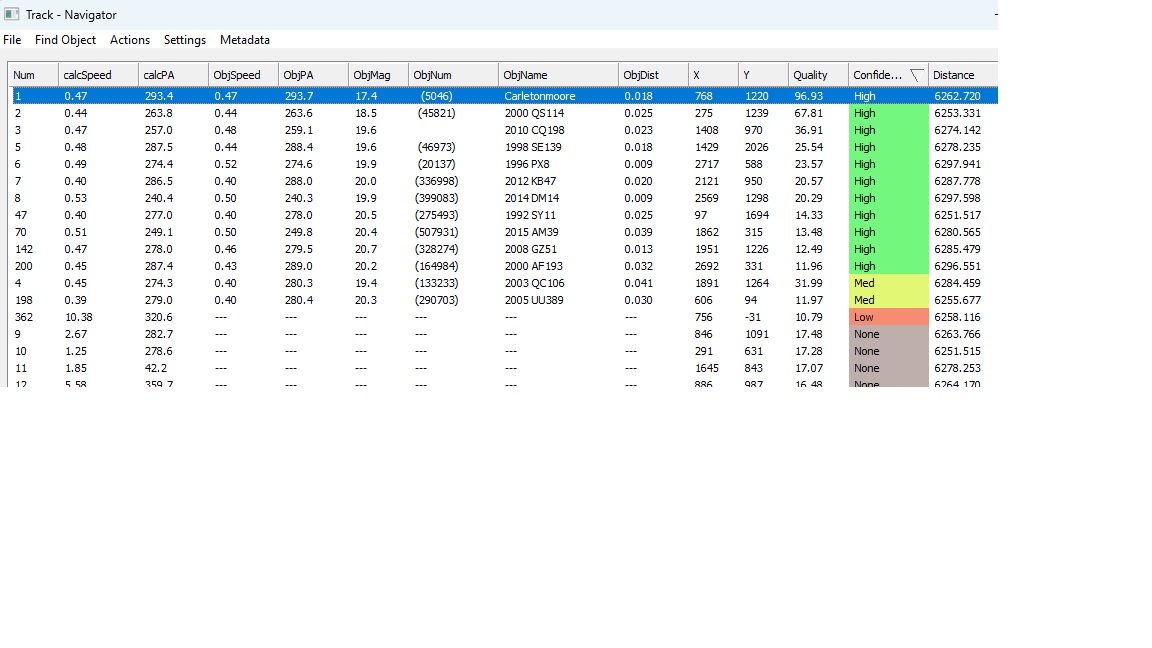Select track number 10 row

[503, 351]
